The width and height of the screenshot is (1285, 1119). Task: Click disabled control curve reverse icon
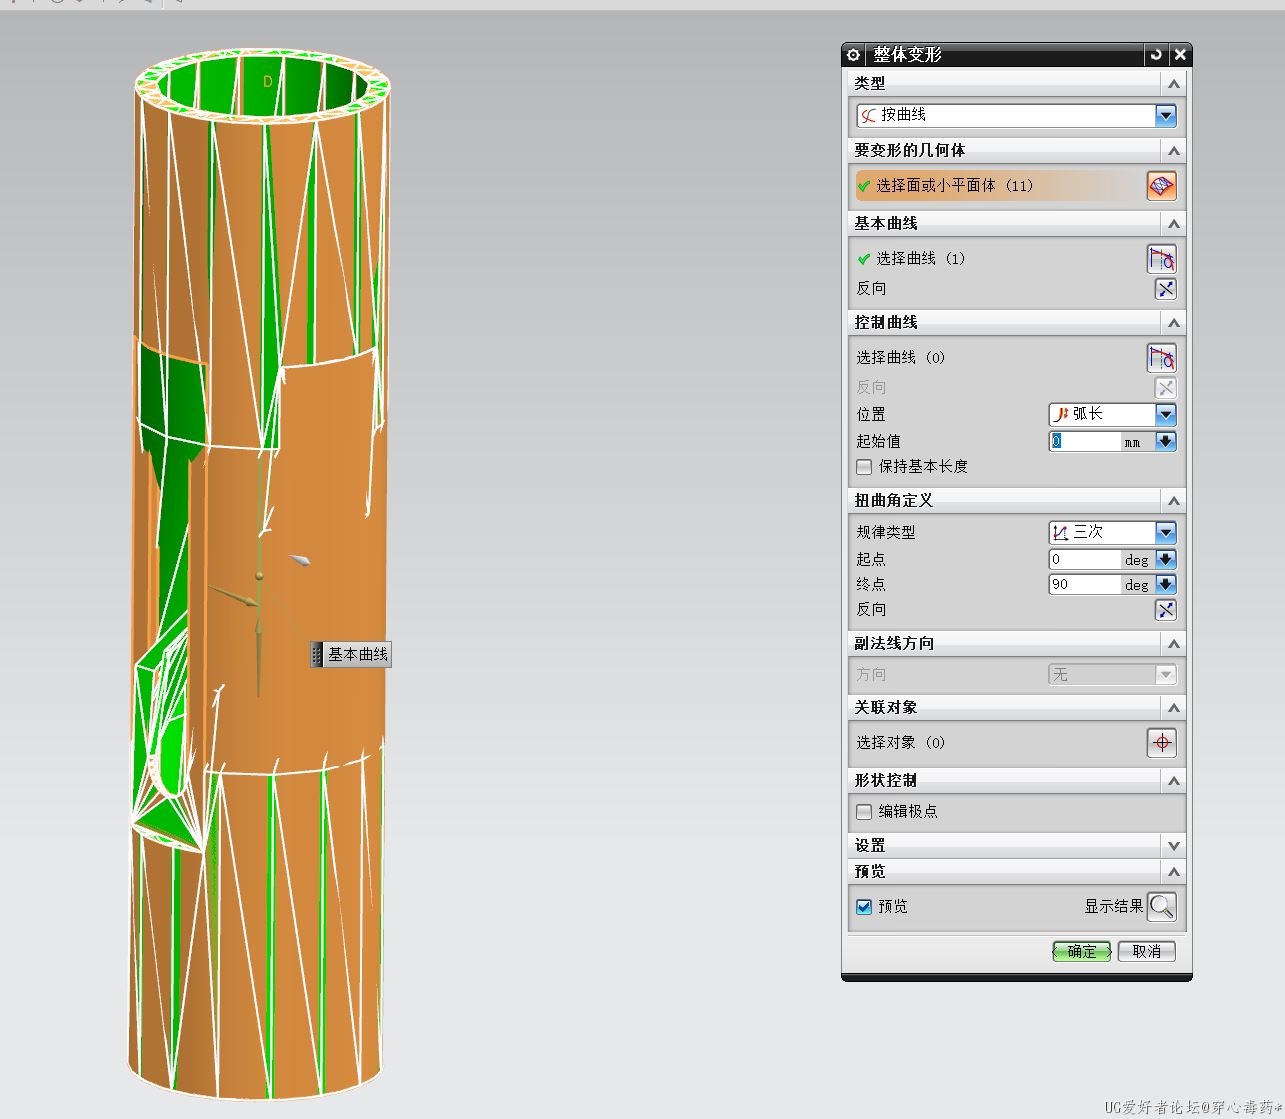click(x=1165, y=388)
